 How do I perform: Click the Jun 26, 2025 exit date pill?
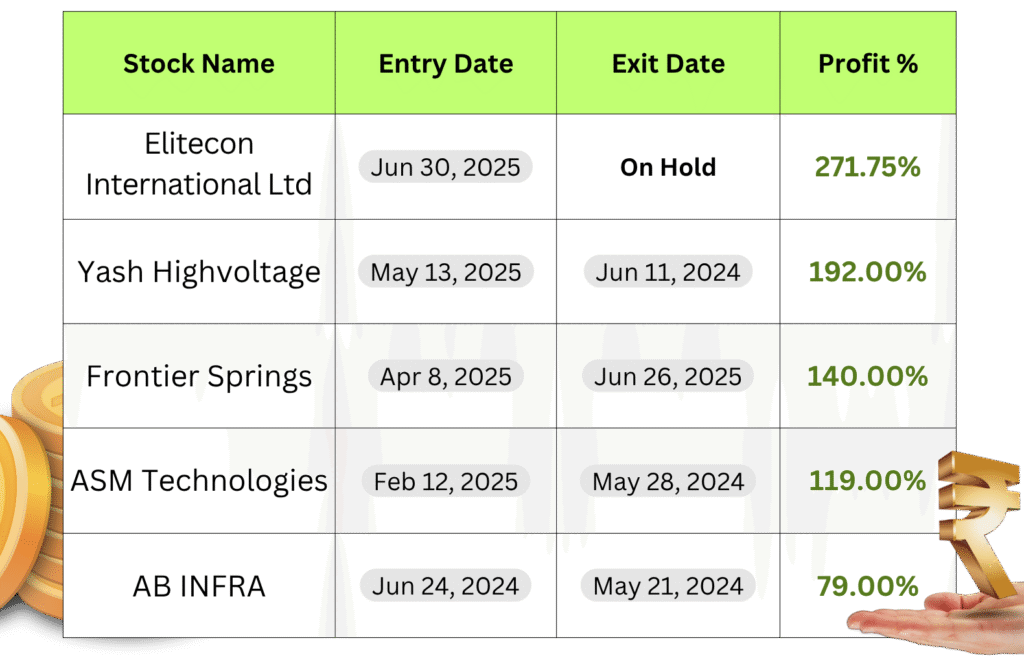668,377
